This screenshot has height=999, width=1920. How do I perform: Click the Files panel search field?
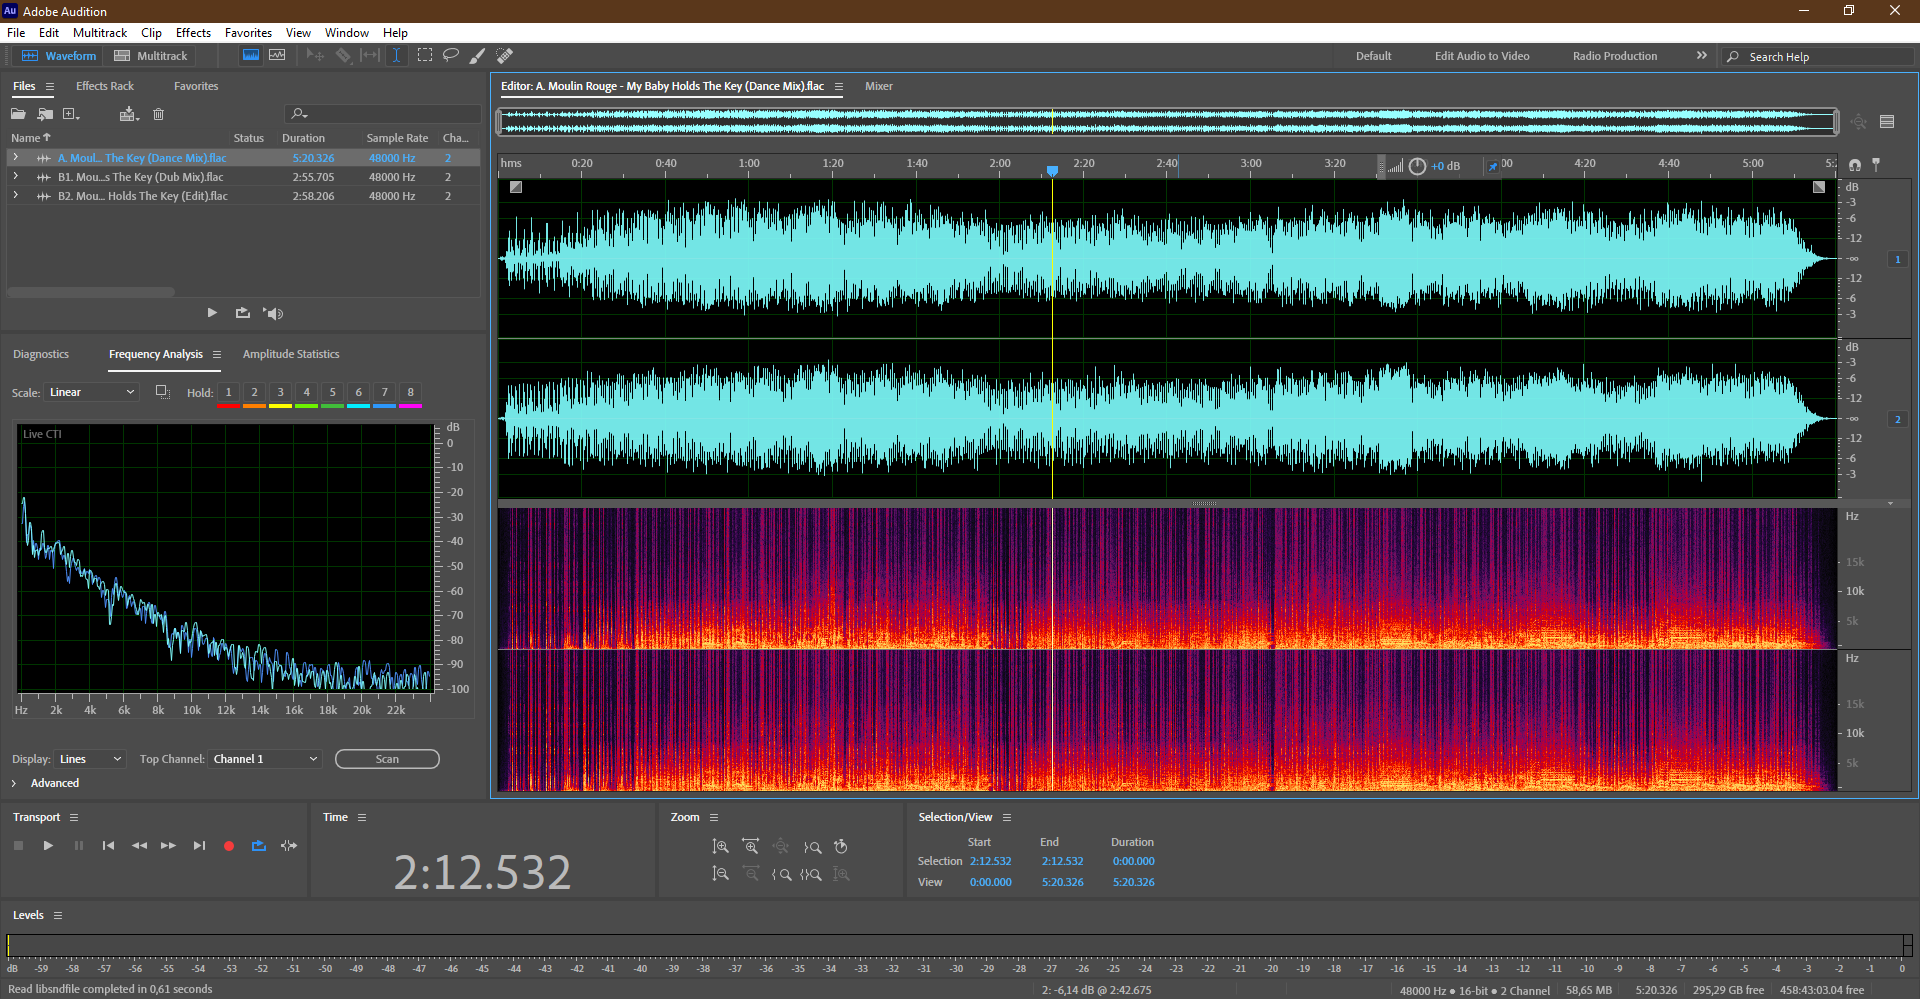(x=383, y=114)
